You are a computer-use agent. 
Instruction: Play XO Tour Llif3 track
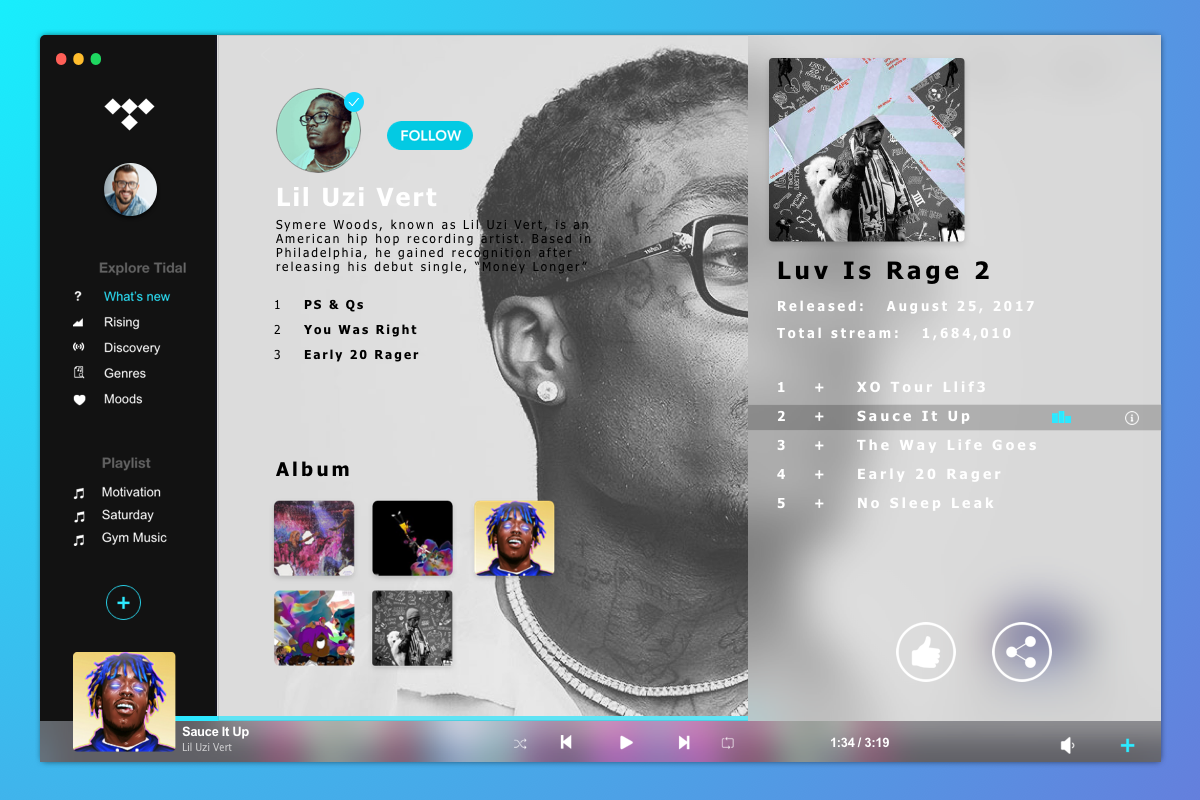pyautogui.click(x=921, y=387)
